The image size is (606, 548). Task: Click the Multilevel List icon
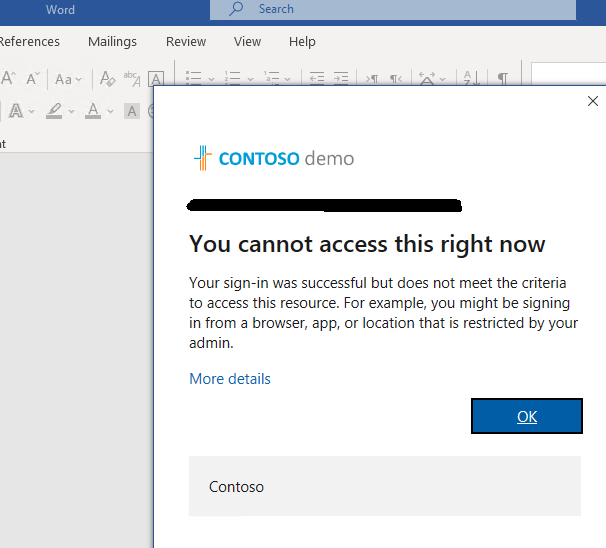click(272, 78)
